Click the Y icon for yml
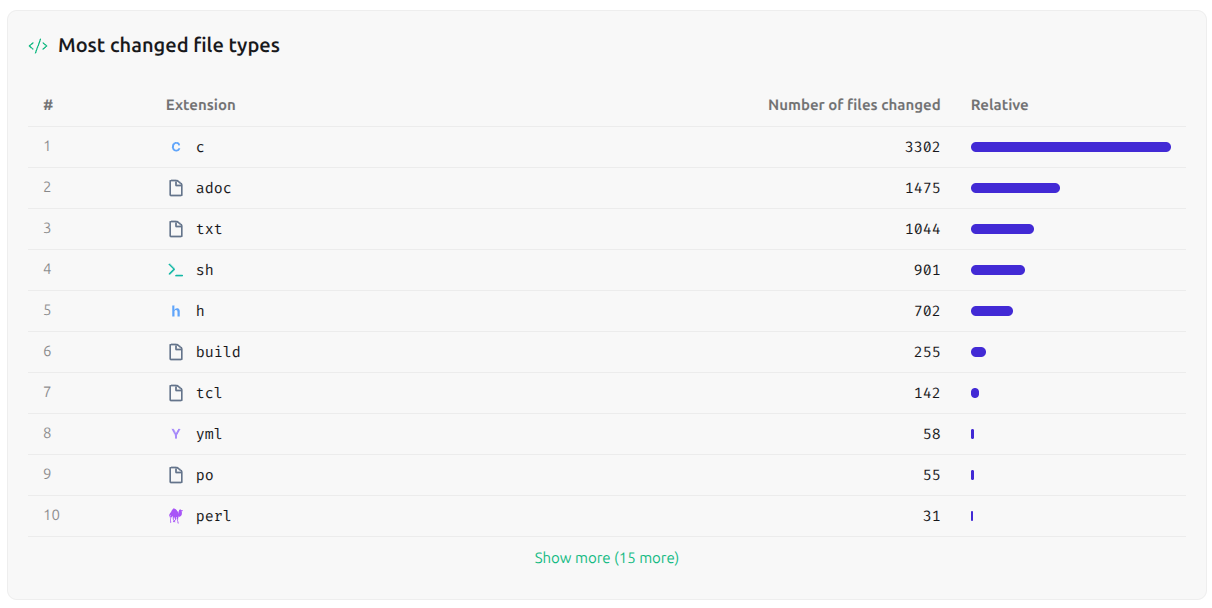Viewport: 1212px width, 608px height. click(x=176, y=433)
